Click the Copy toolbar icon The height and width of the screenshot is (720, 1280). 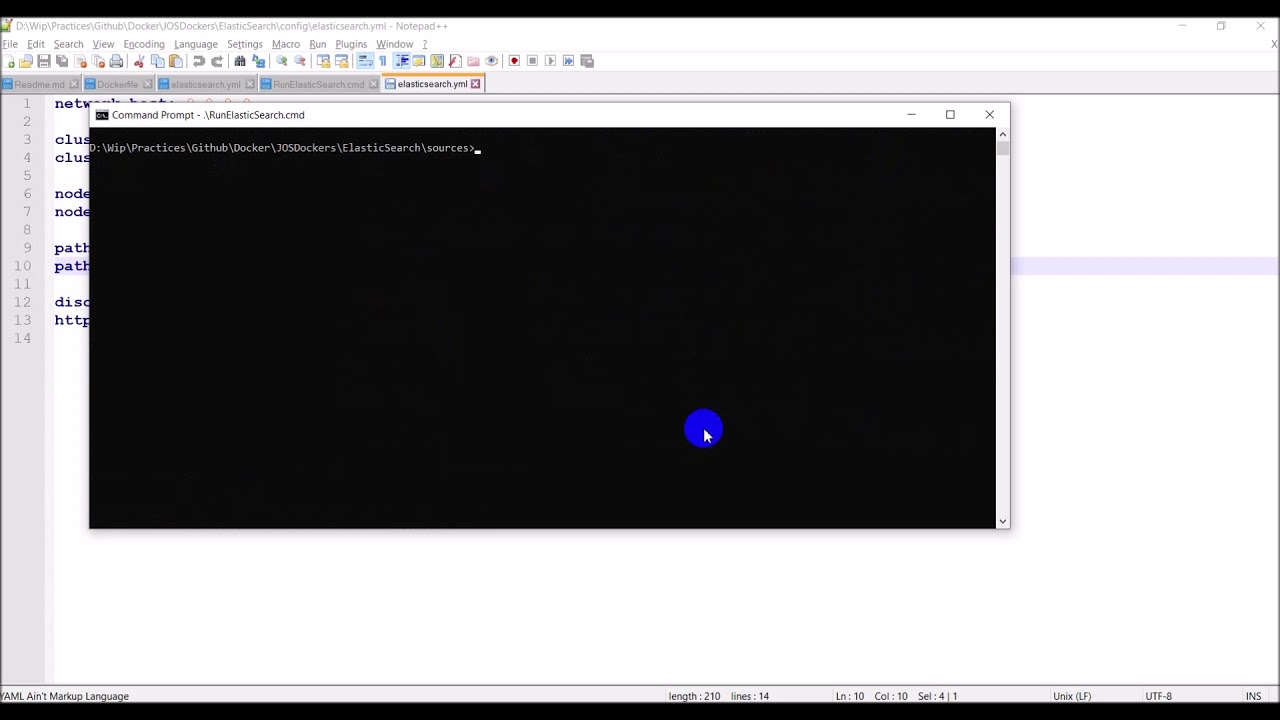click(x=157, y=61)
